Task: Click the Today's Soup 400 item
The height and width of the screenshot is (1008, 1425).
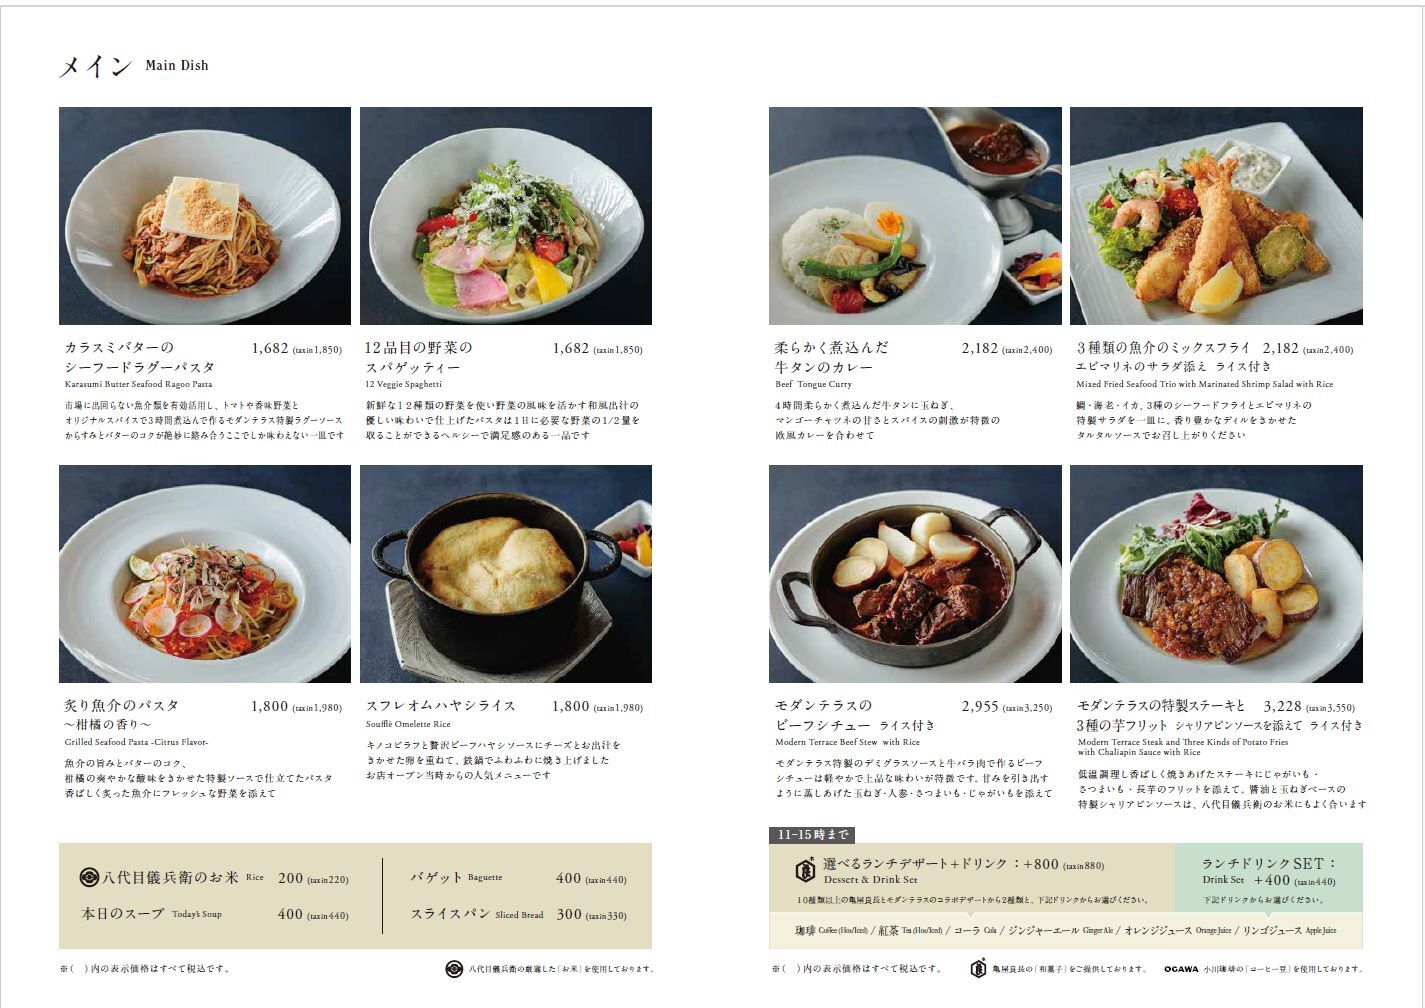Action: tap(215, 914)
